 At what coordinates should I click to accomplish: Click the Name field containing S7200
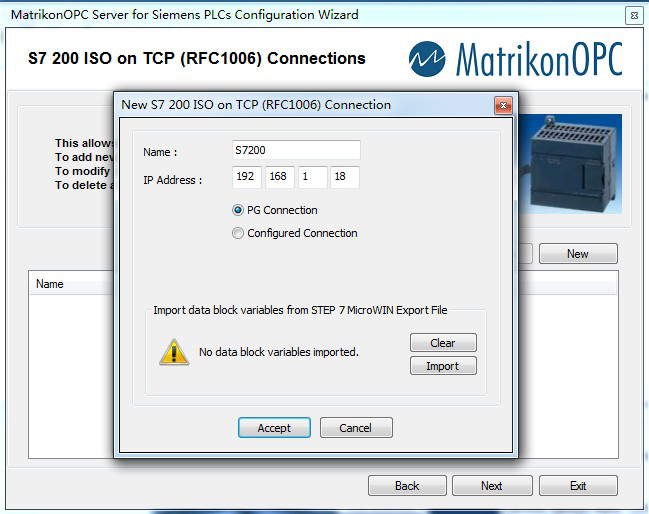click(x=296, y=150)
